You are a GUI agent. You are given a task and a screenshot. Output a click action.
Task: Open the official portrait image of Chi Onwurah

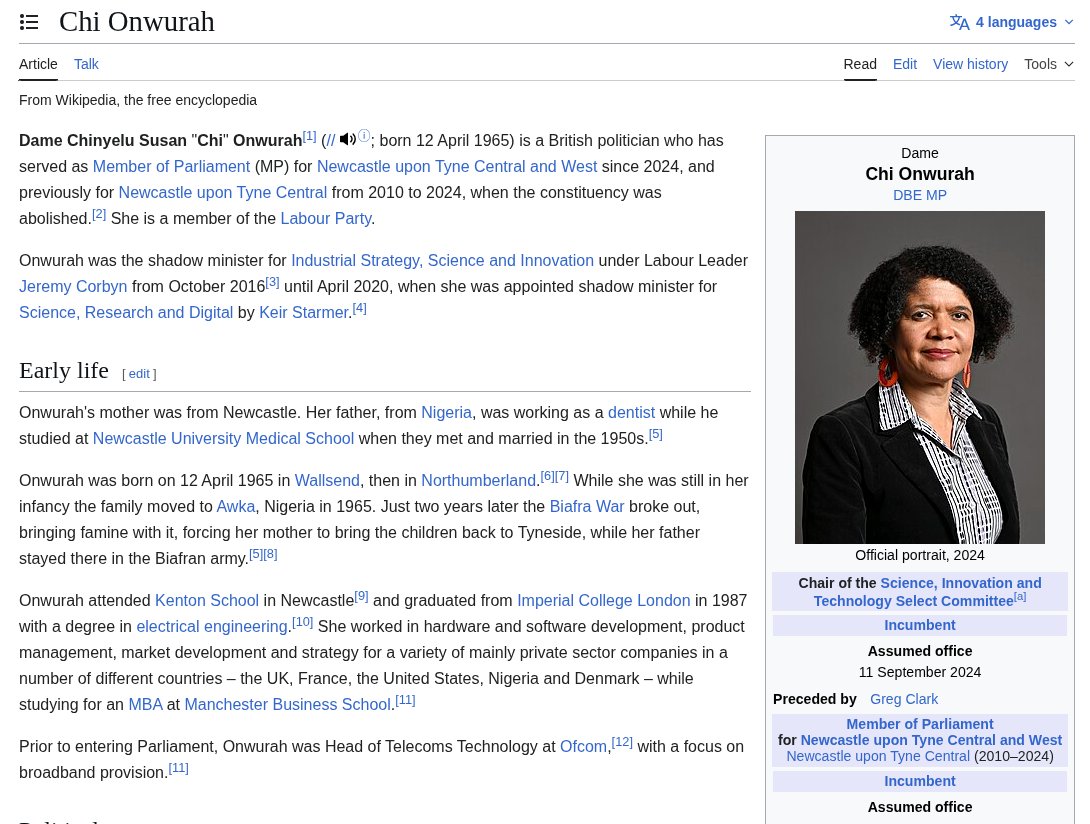pyautogui.click(x=920, y=377)
